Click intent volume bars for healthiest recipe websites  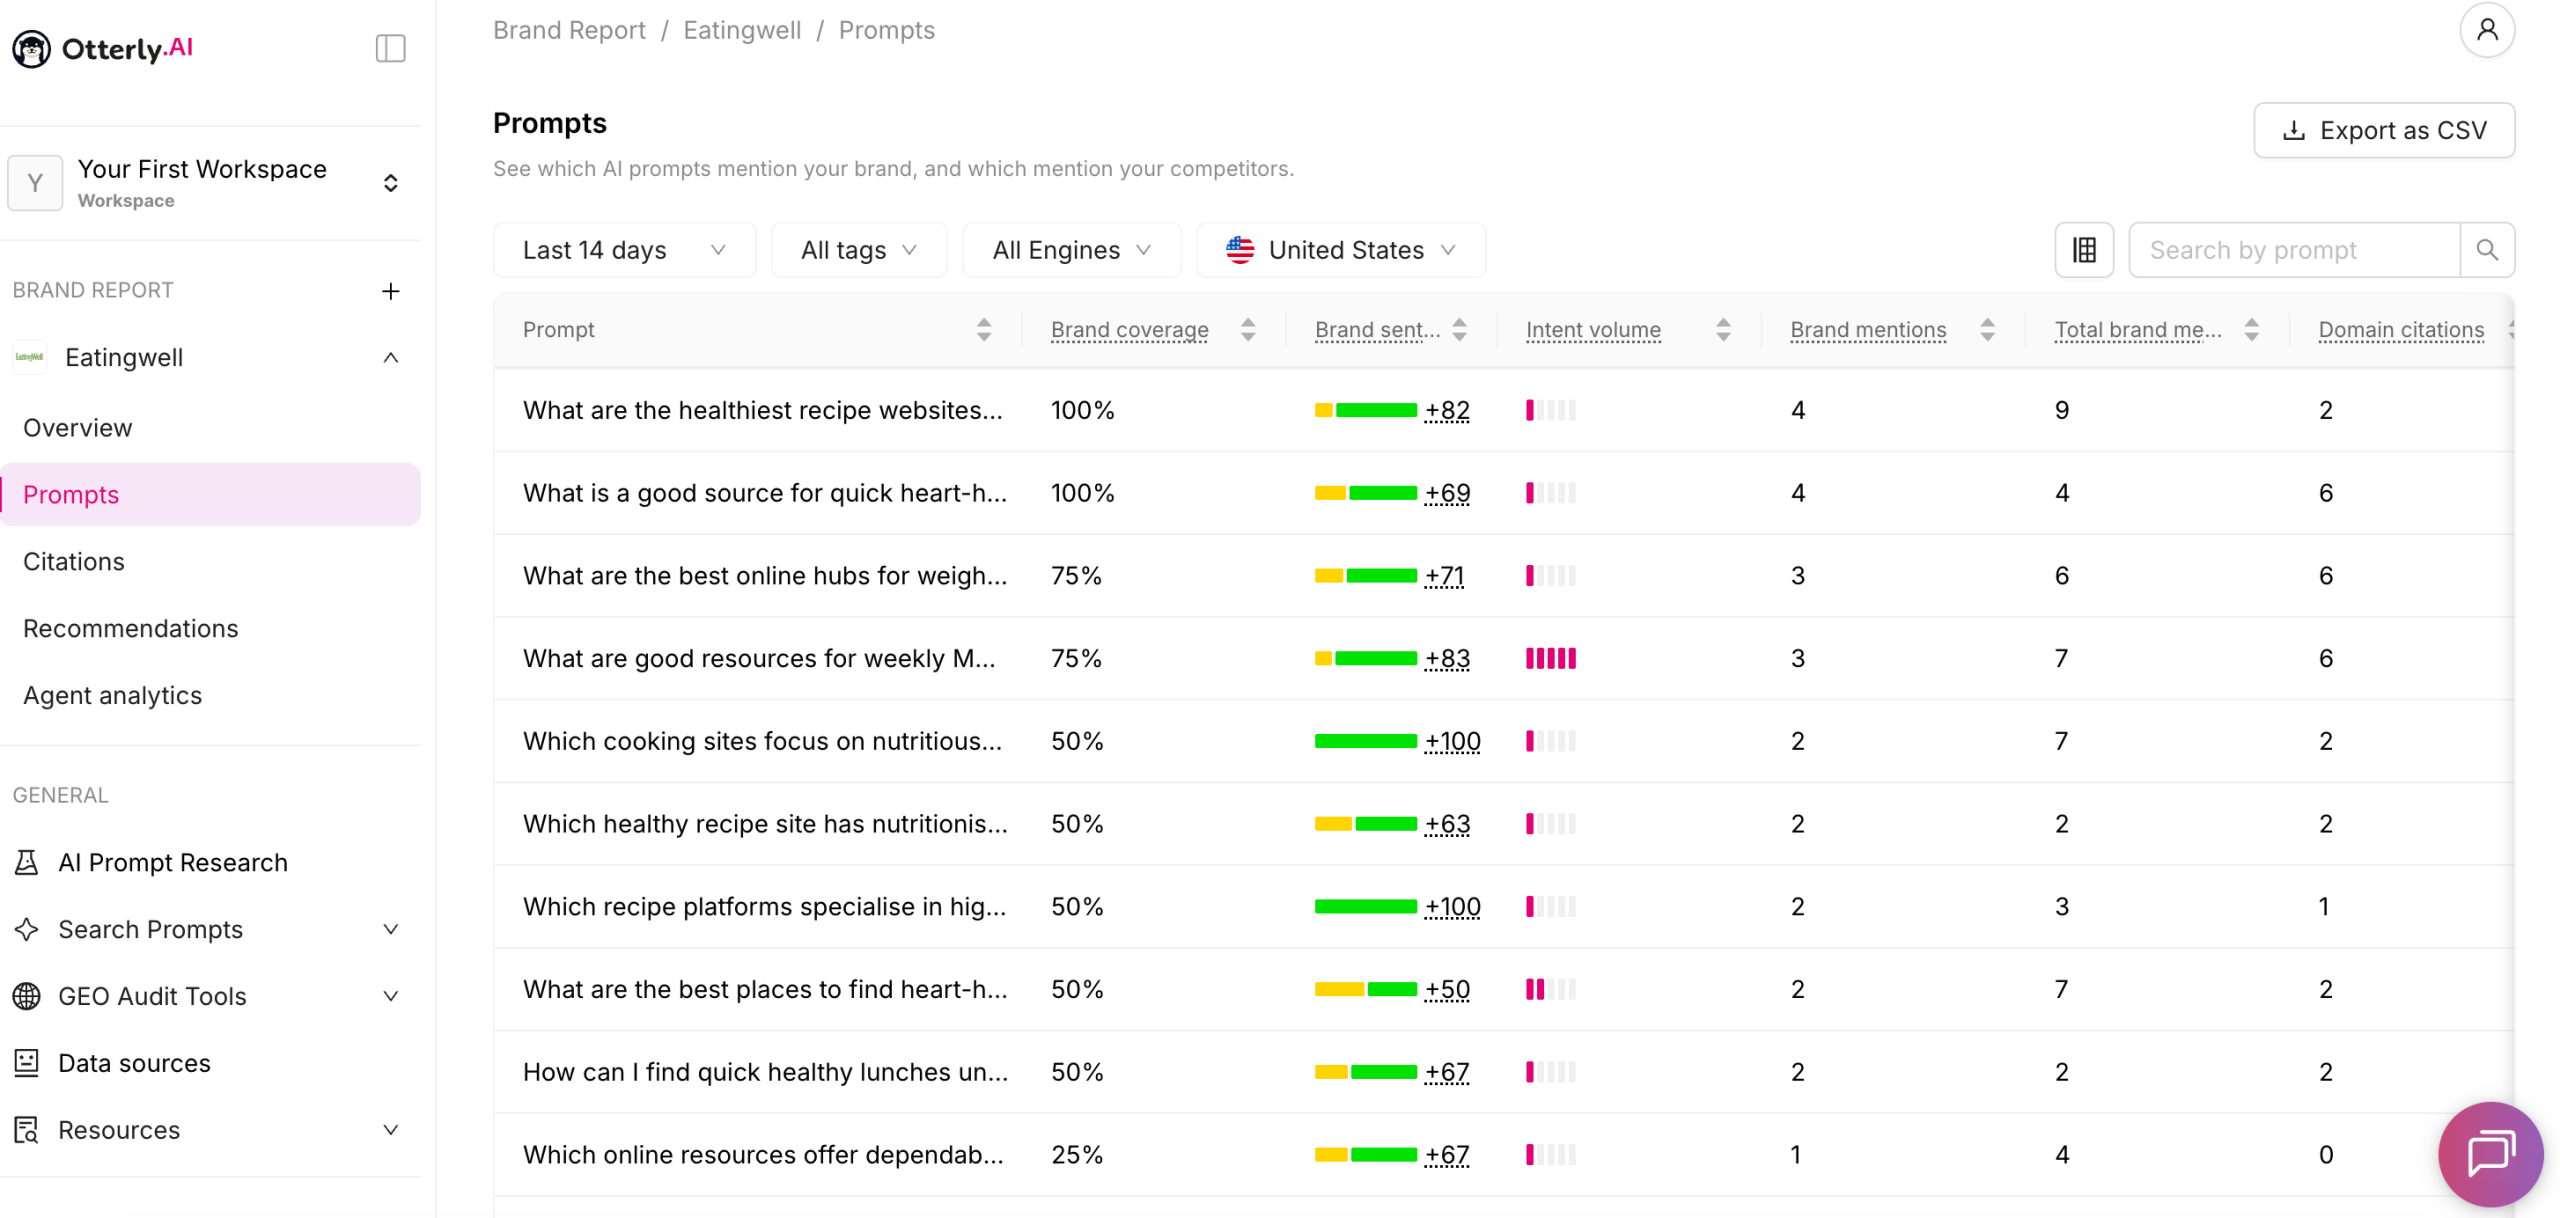click(1550, 410)
